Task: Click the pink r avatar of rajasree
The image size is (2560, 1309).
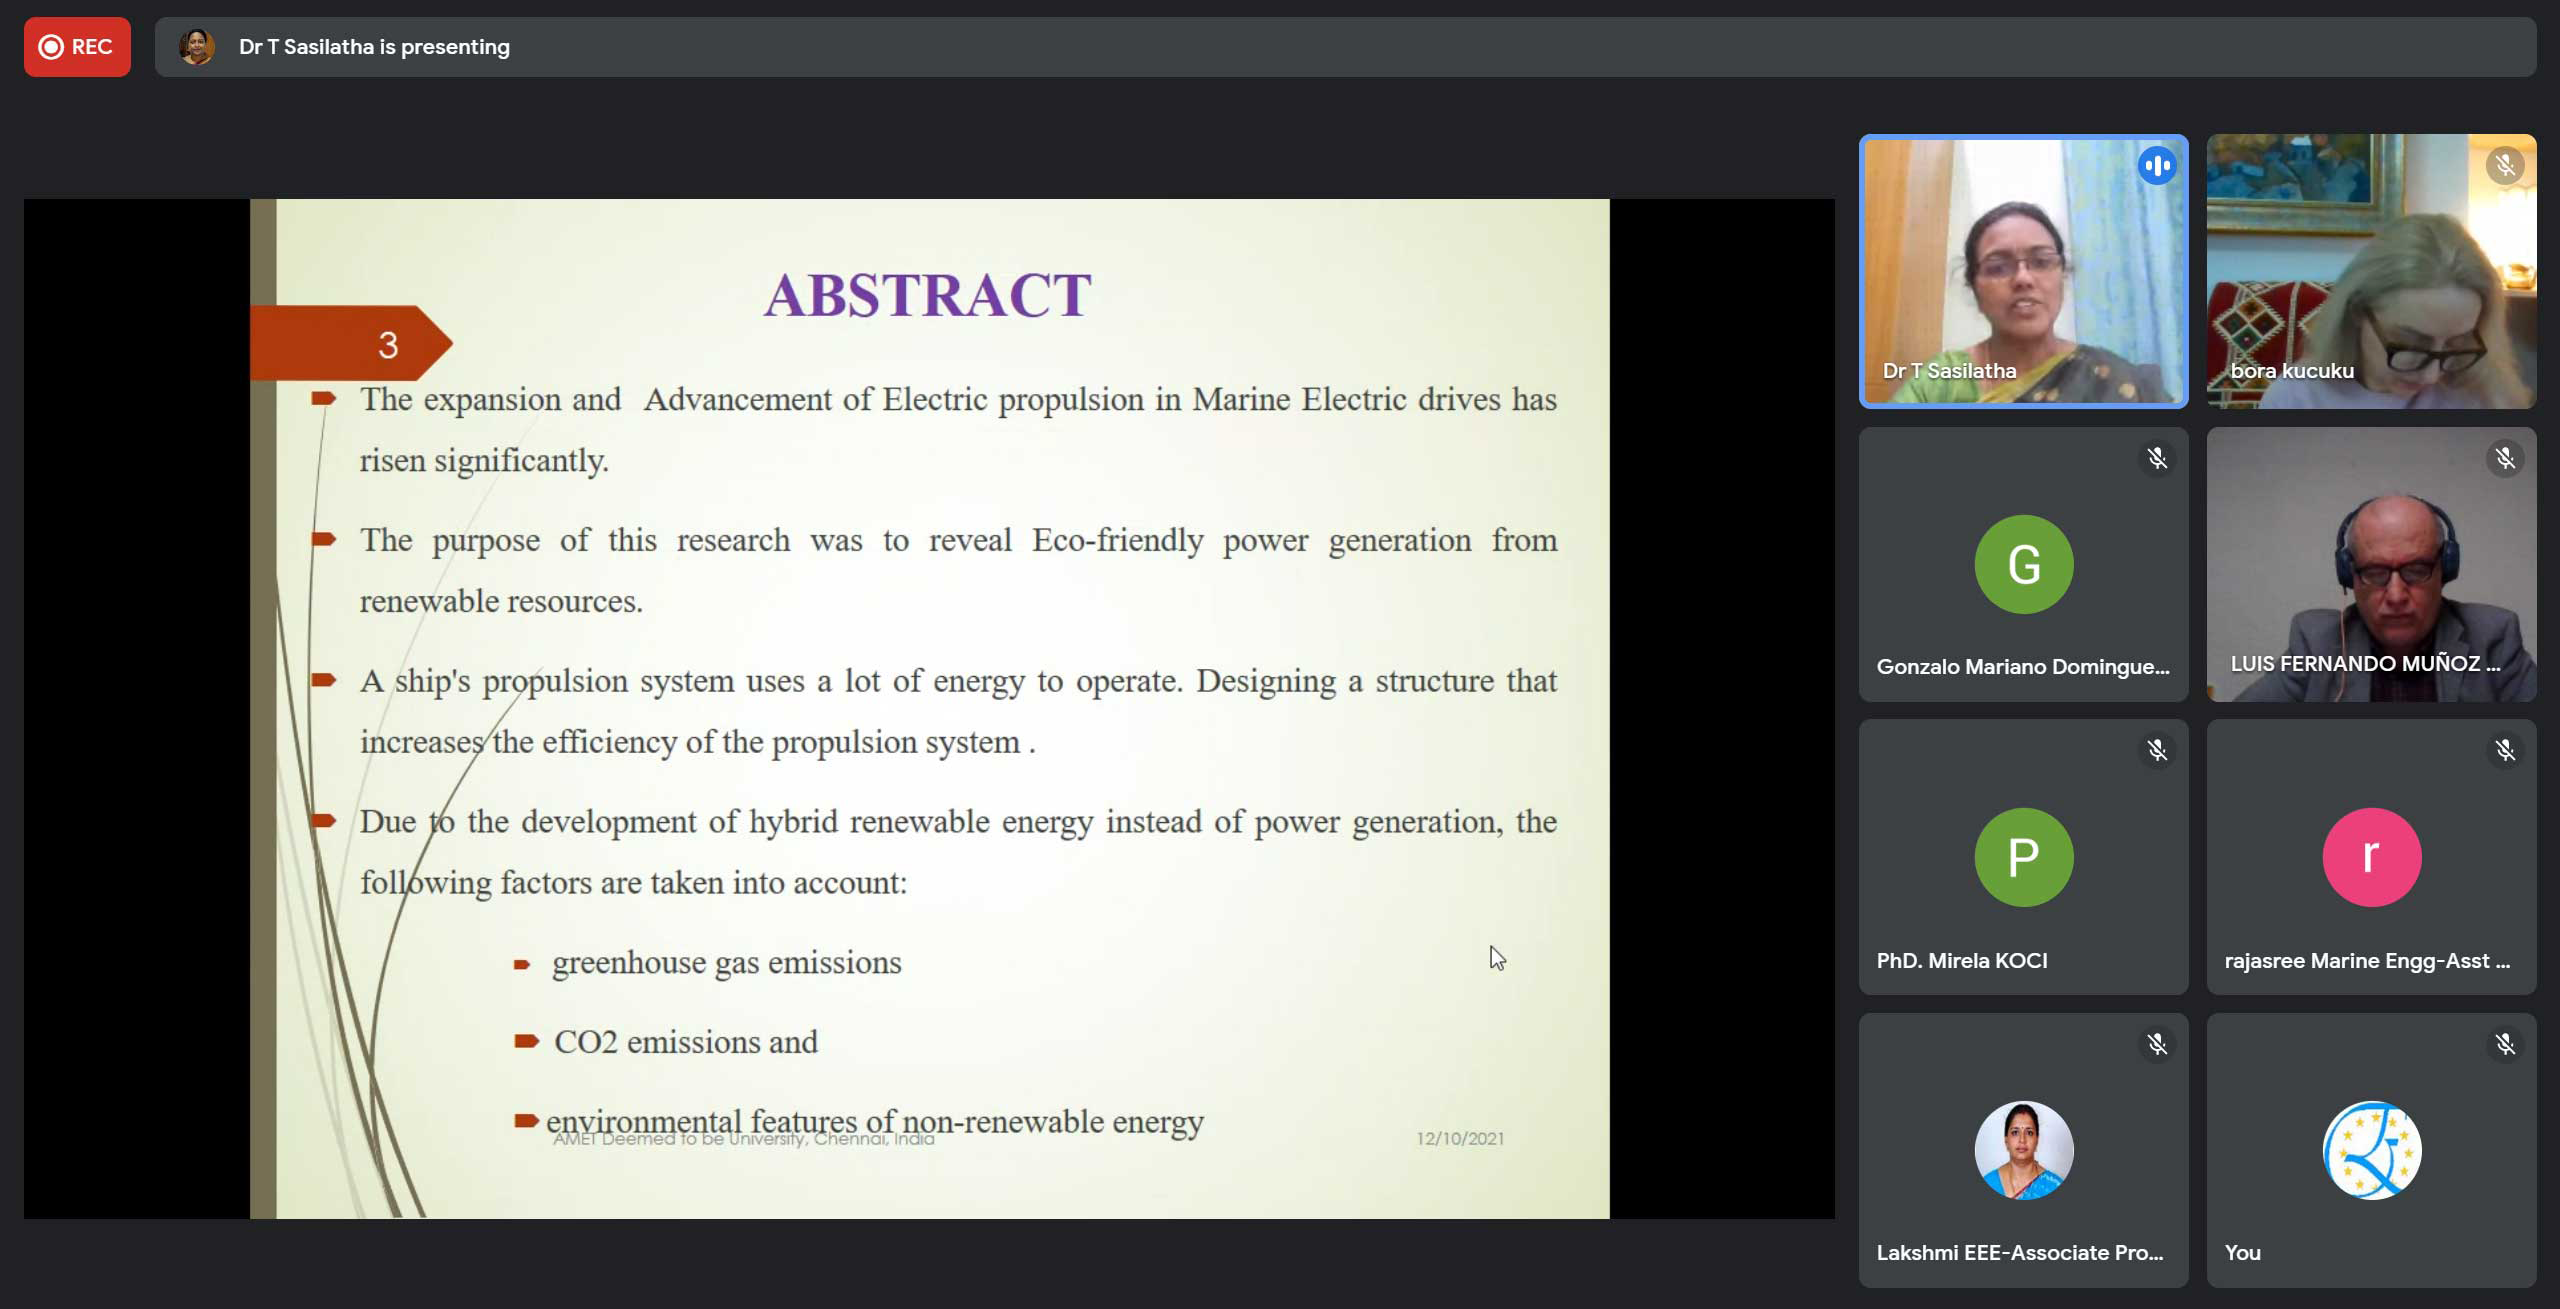Action: [2371, 857]
